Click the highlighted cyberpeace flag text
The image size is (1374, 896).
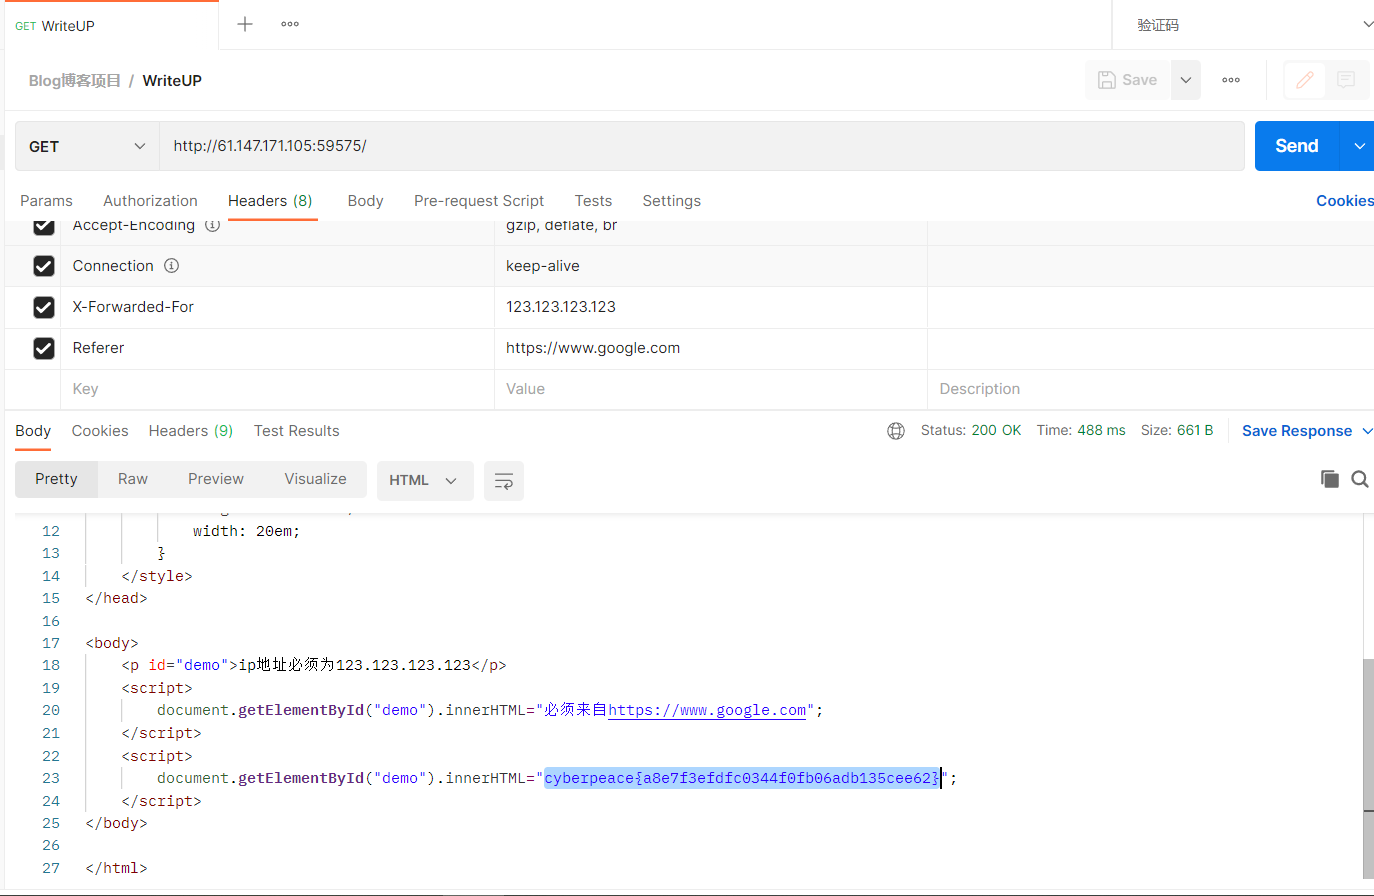point(742,778)
